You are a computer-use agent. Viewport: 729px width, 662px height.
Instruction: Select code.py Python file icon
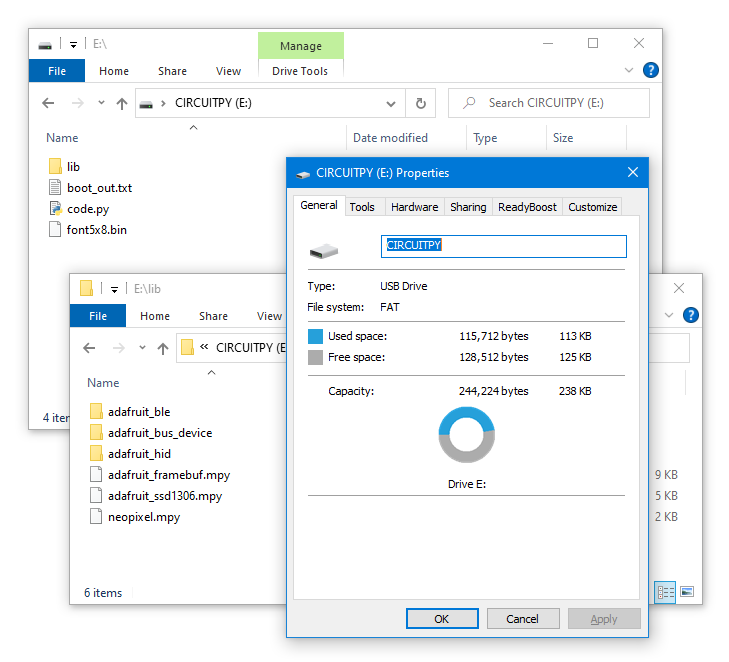(55, 209)
